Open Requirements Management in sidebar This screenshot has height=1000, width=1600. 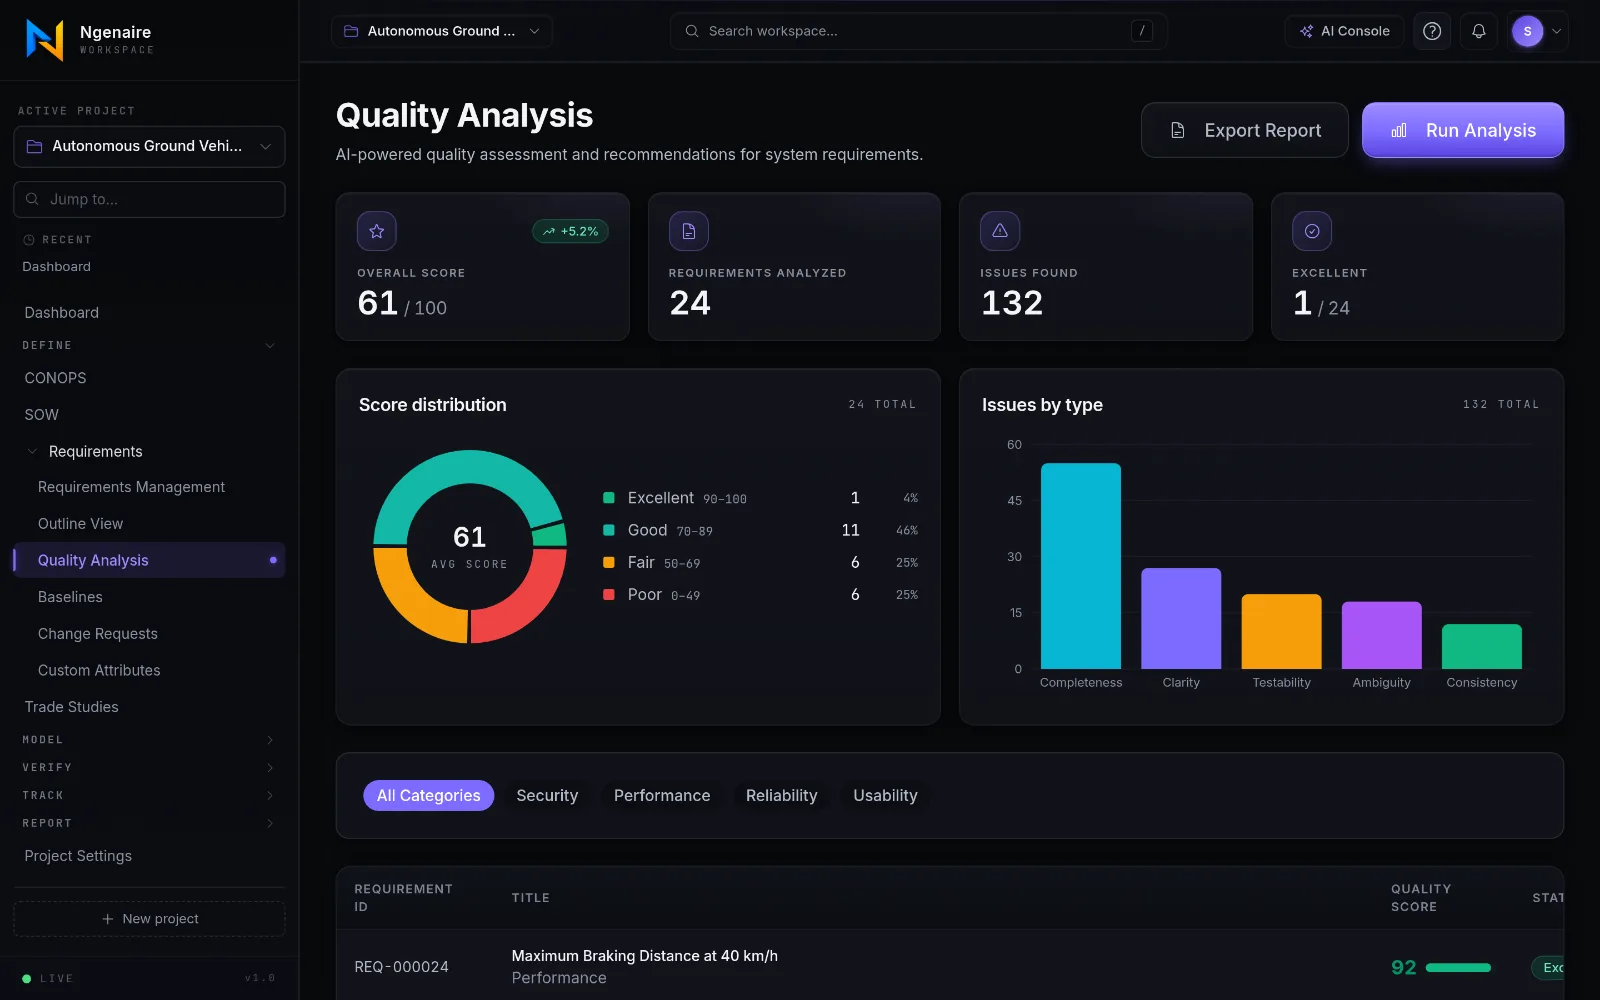131,487
